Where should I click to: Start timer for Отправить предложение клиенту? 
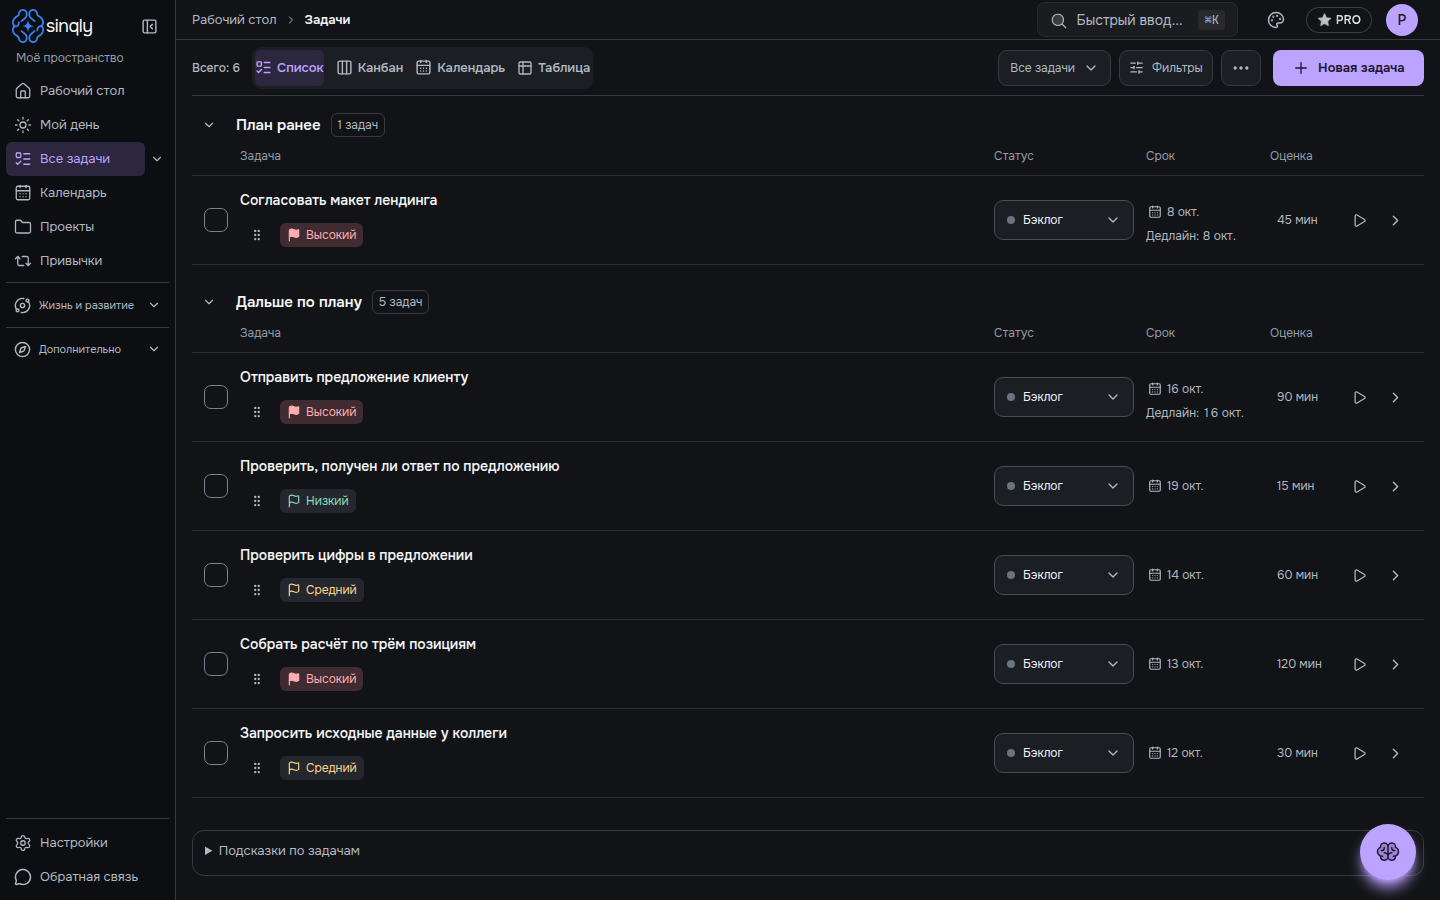tap(1360, 397)
